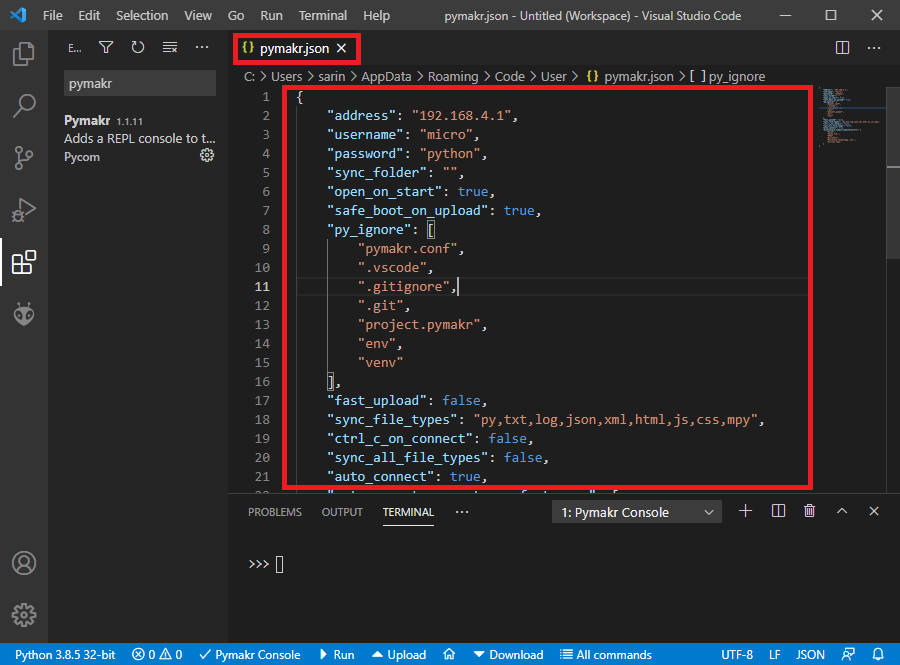The width and height of the screenshot is (900, 665).
Task: Open the extensions filter icon
Action: point(106,47)
